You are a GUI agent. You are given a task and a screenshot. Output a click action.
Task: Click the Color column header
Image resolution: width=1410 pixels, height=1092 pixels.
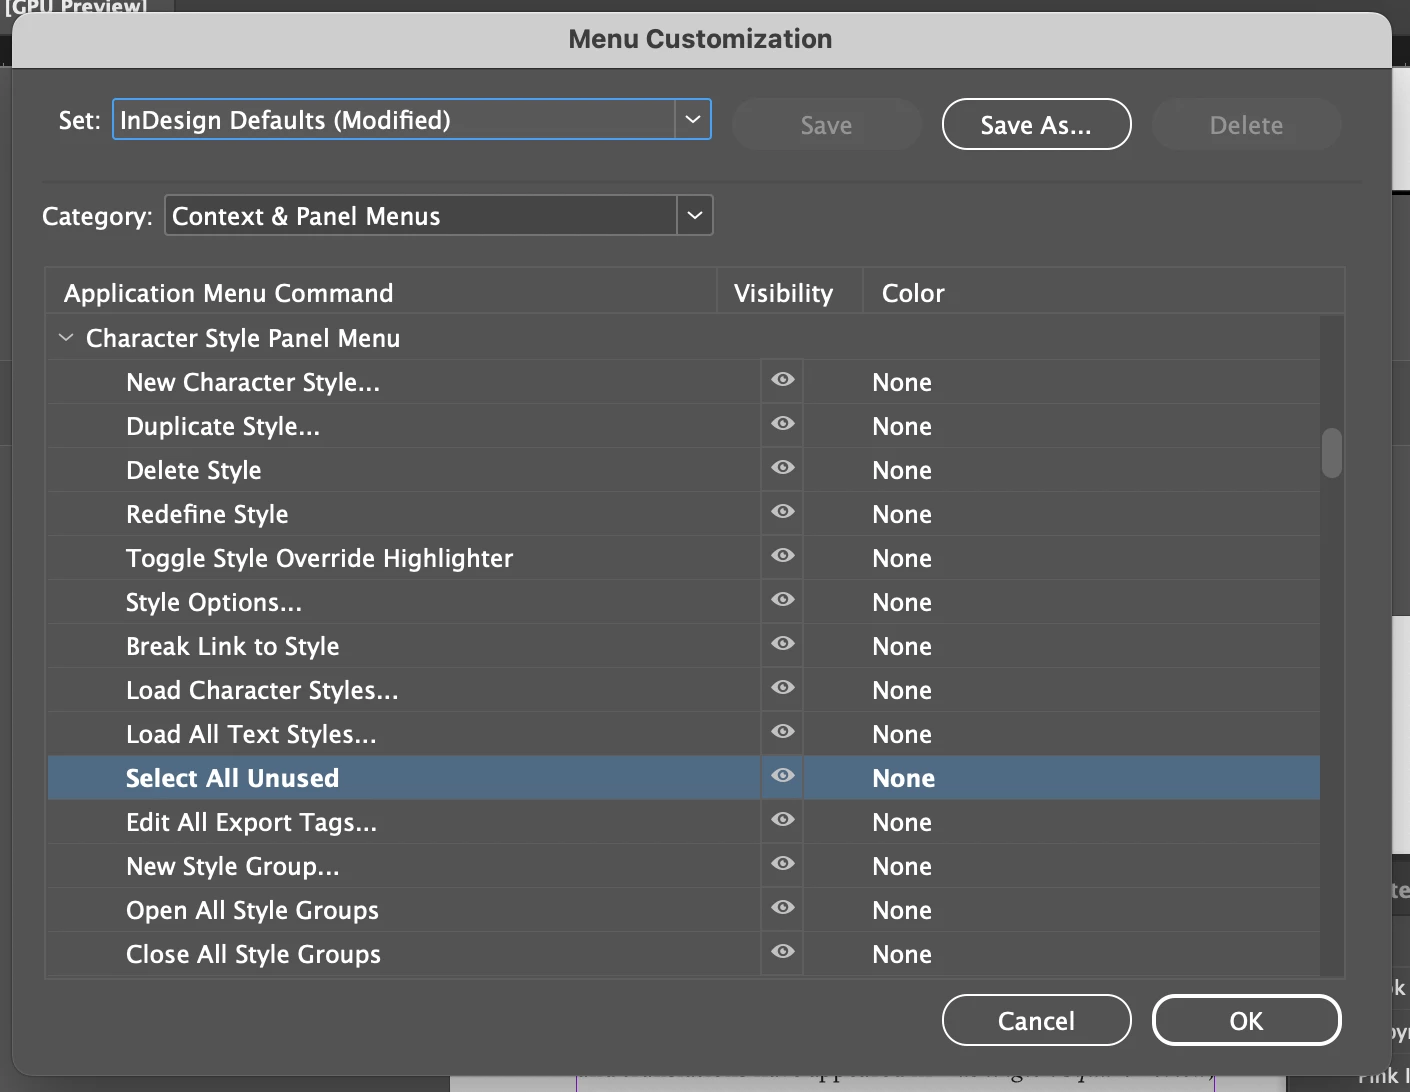[1103, 293]
